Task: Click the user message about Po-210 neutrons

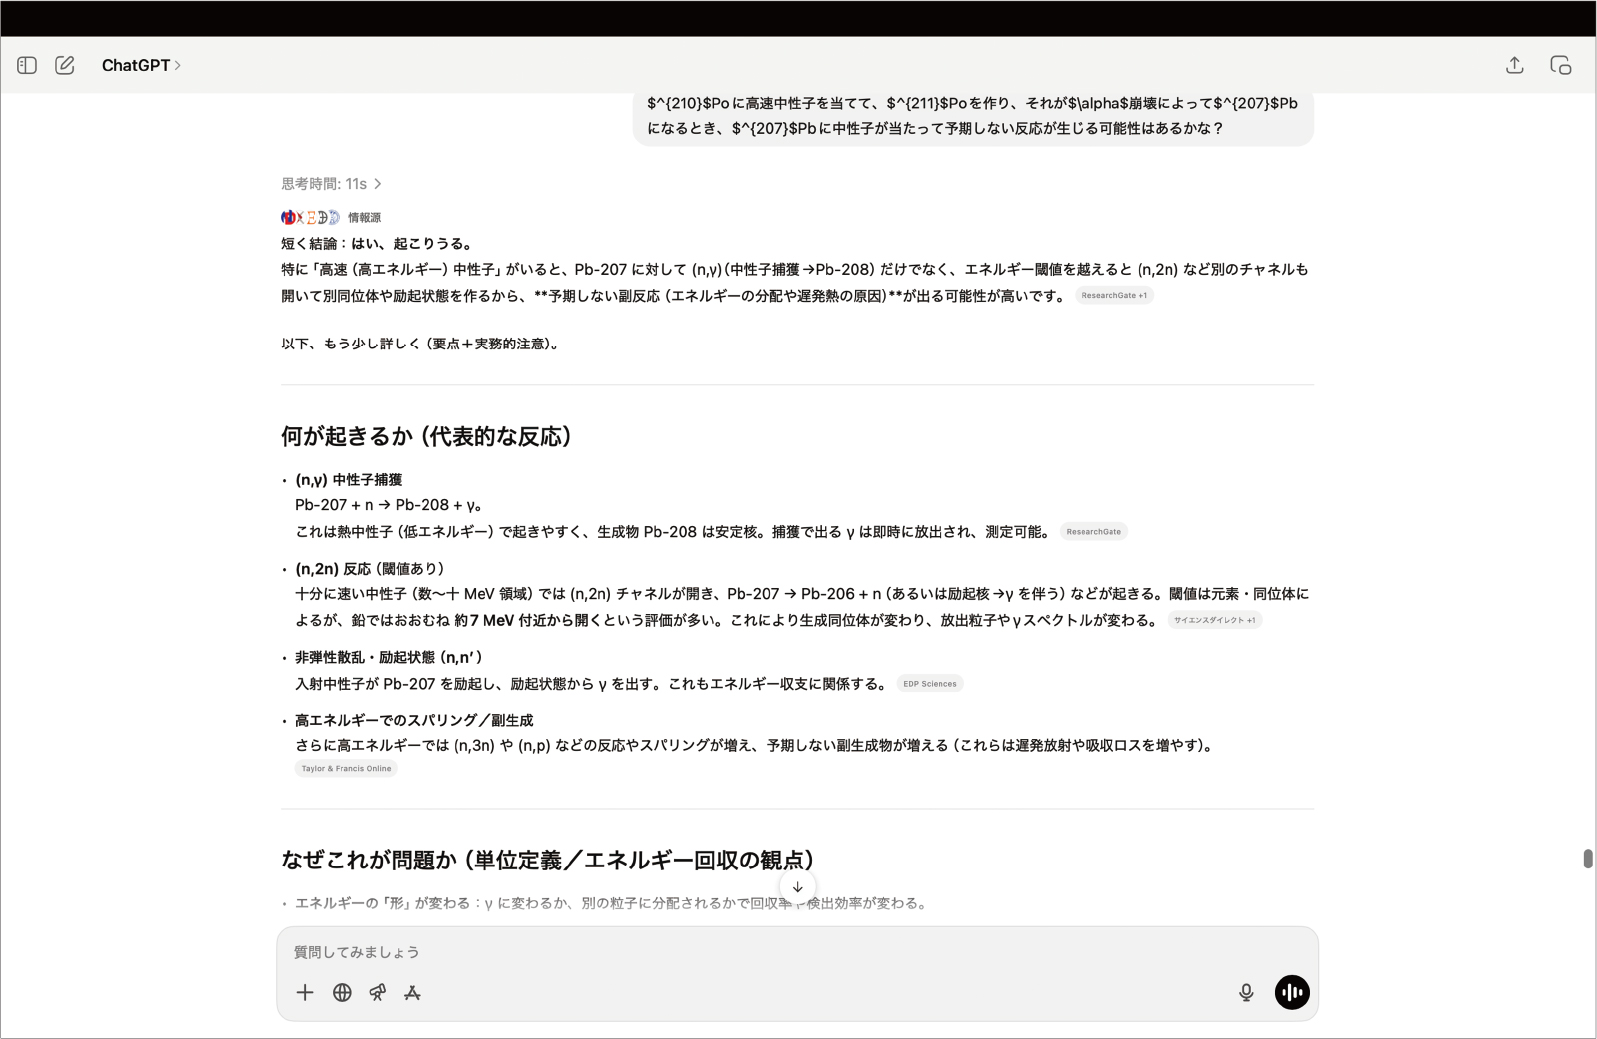Action: click(x=972, y=116)
